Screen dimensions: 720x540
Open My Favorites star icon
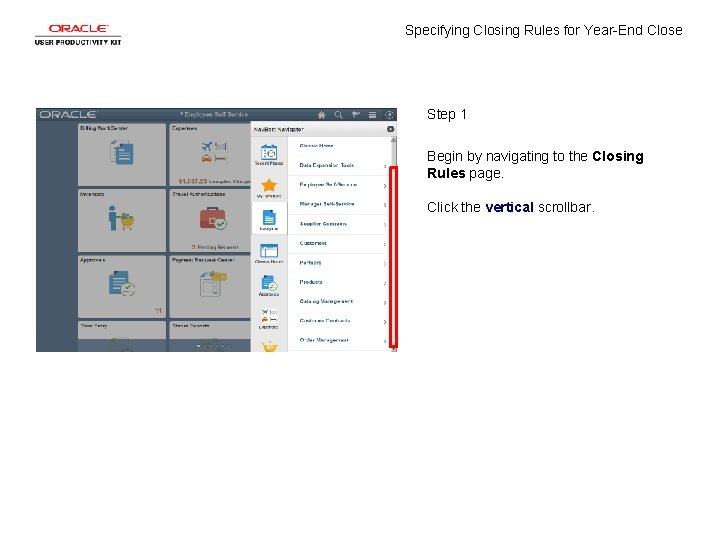(269, 187)
